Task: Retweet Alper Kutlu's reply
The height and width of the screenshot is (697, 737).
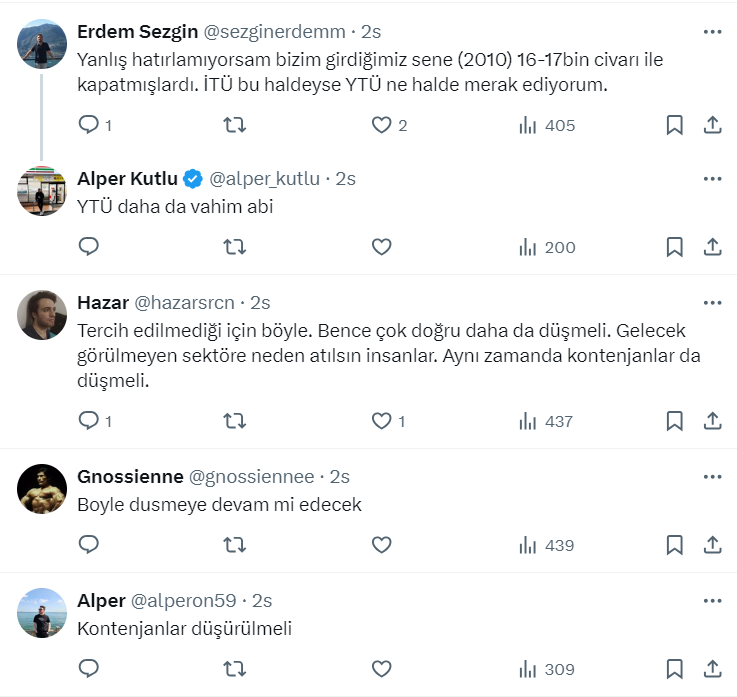Action: (235, 247)
